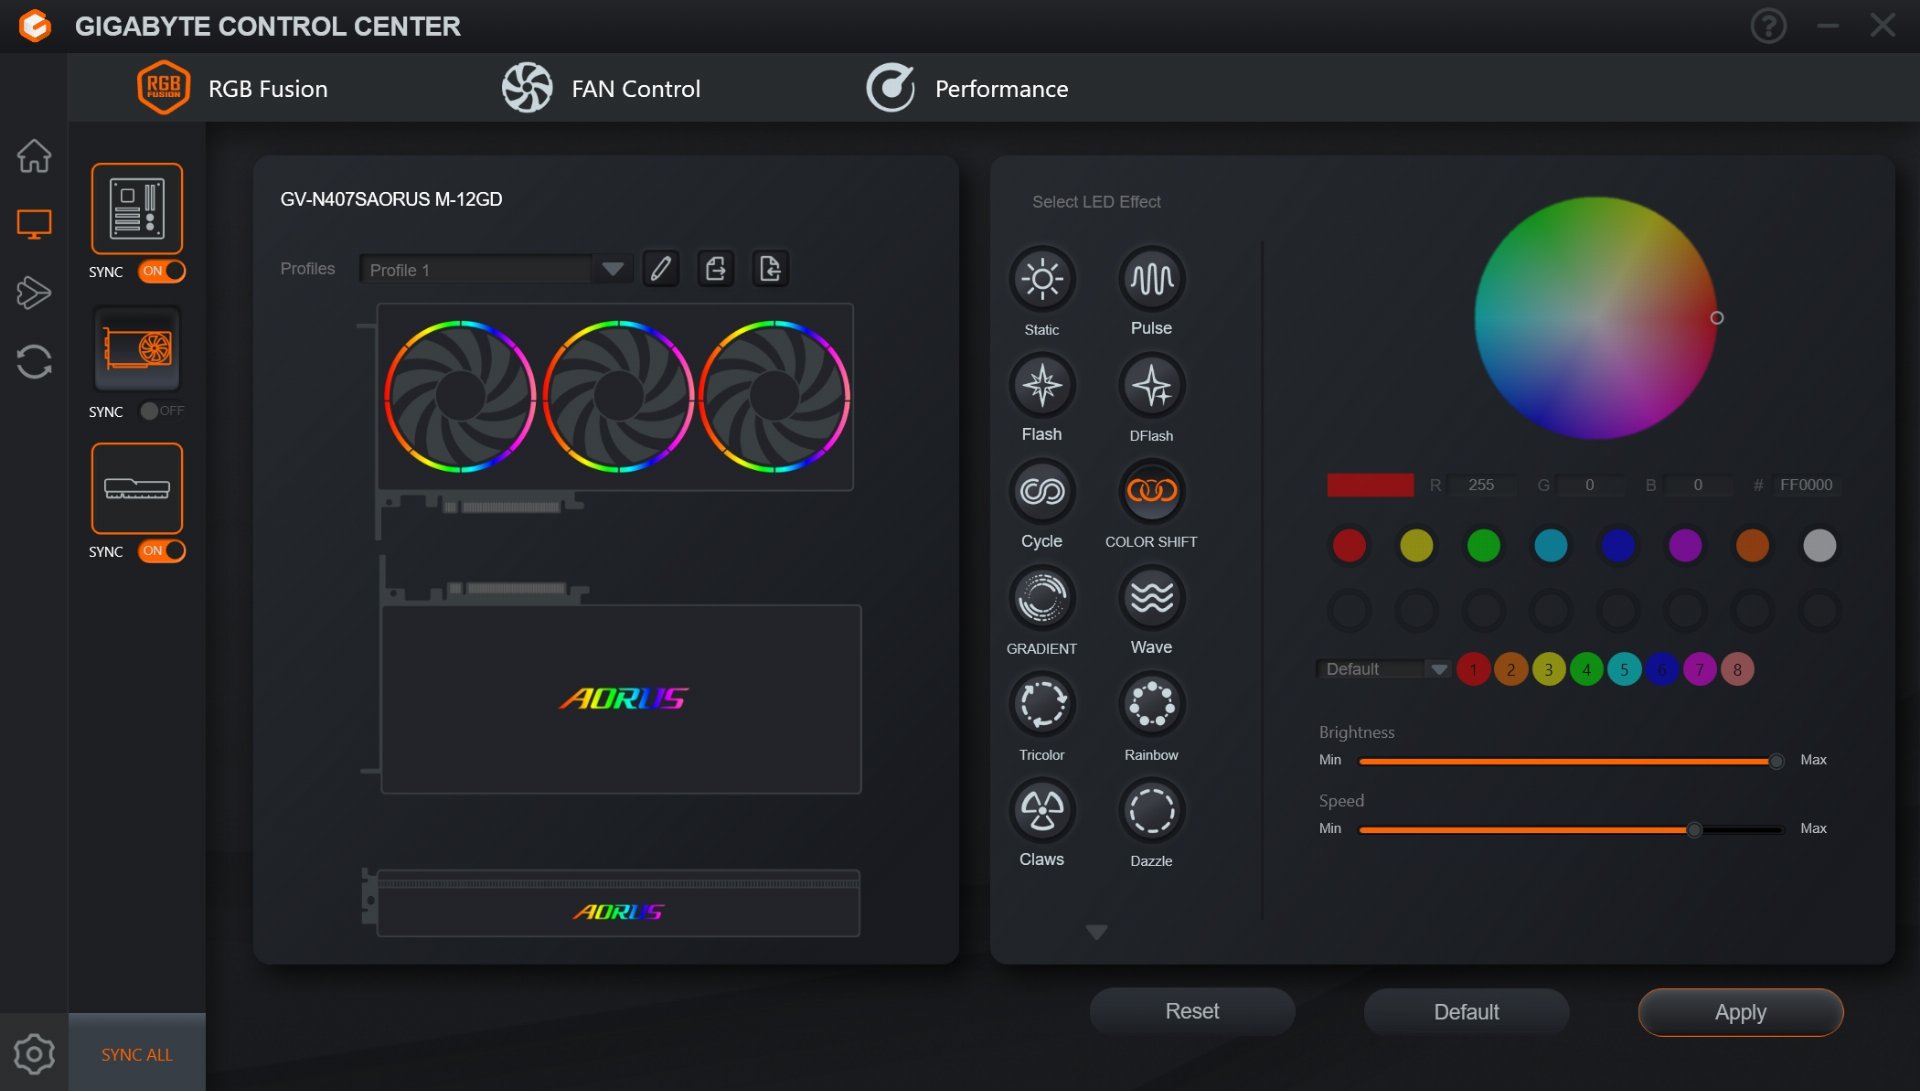Click the Apply button
This screenshot has width=1920, height=1091.
tap(1740, 1012)
